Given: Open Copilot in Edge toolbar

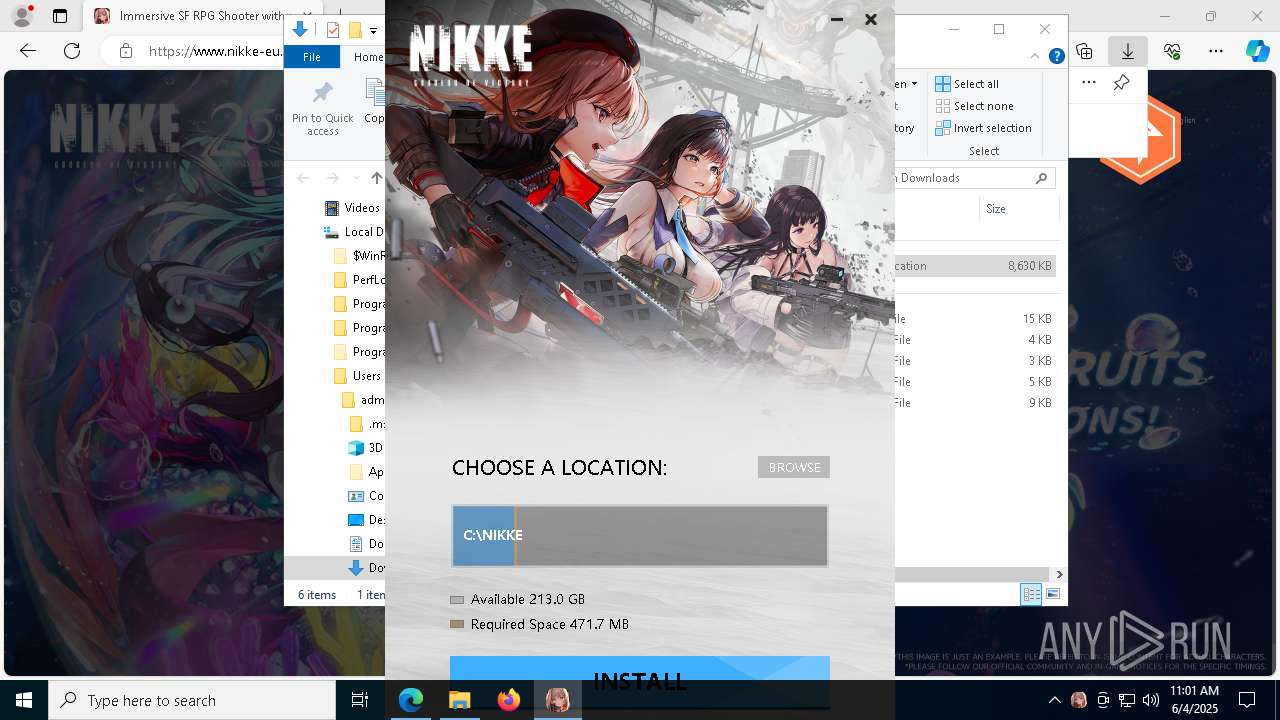Looking at the screenshot, I should tap(1257, 51).
